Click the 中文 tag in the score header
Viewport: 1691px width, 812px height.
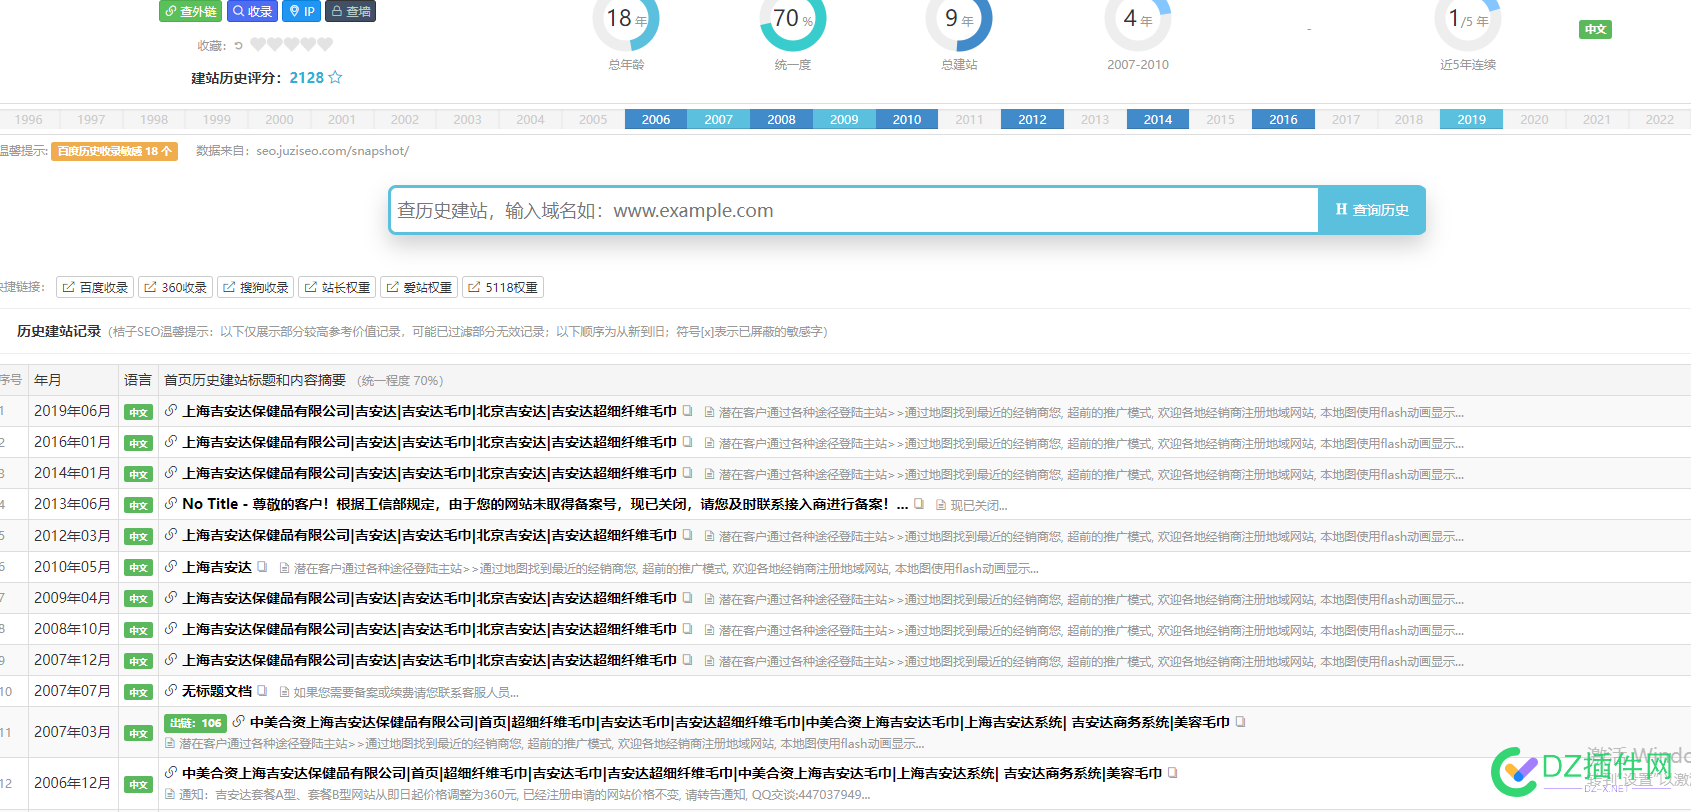click(x=1596, y=29)
